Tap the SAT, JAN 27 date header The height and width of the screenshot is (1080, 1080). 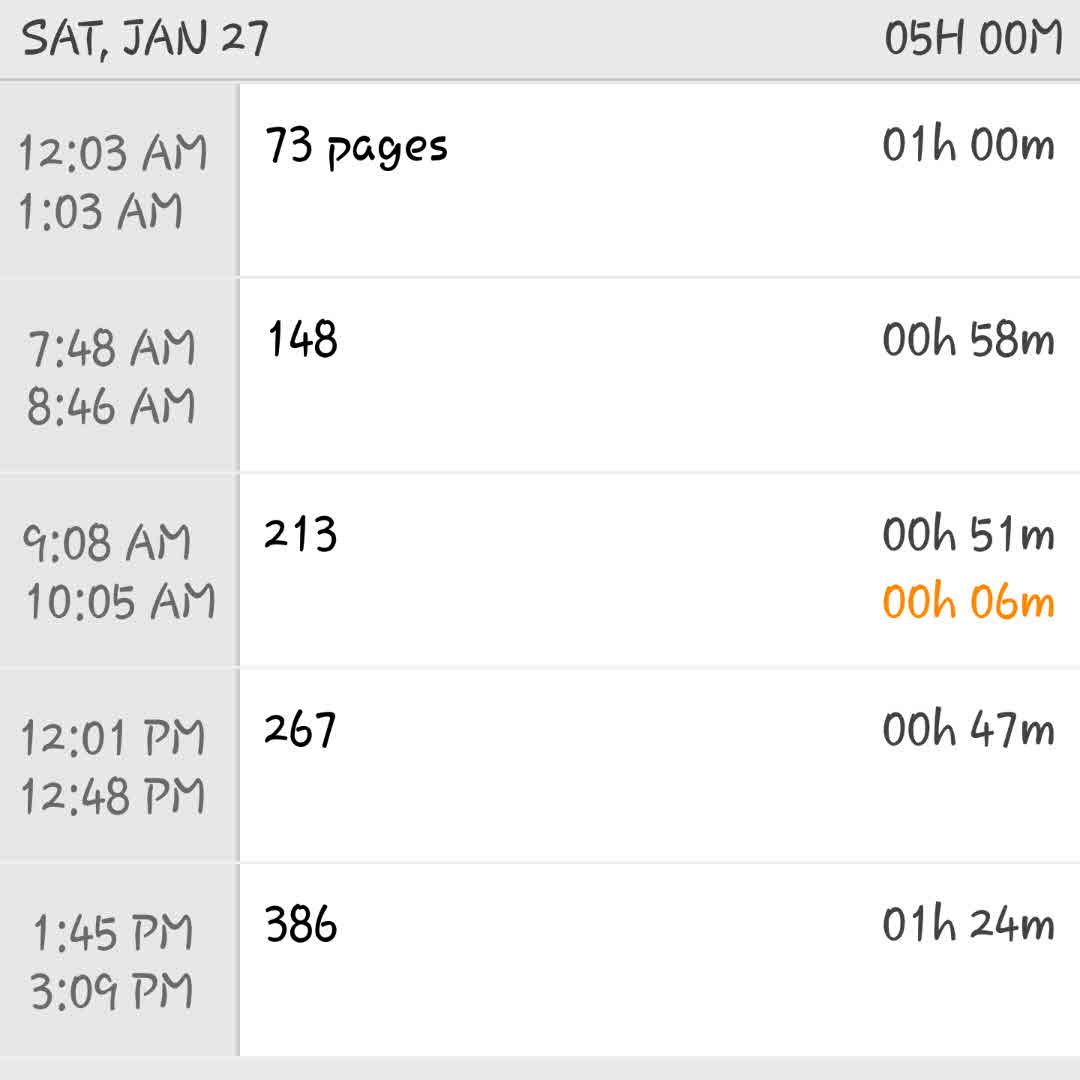click(146, 39)
